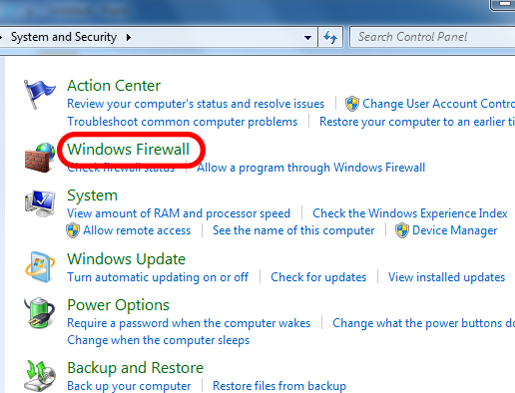Expand the address bar history dropdown
Screen dimensions: 515x393
coord(308,37)
